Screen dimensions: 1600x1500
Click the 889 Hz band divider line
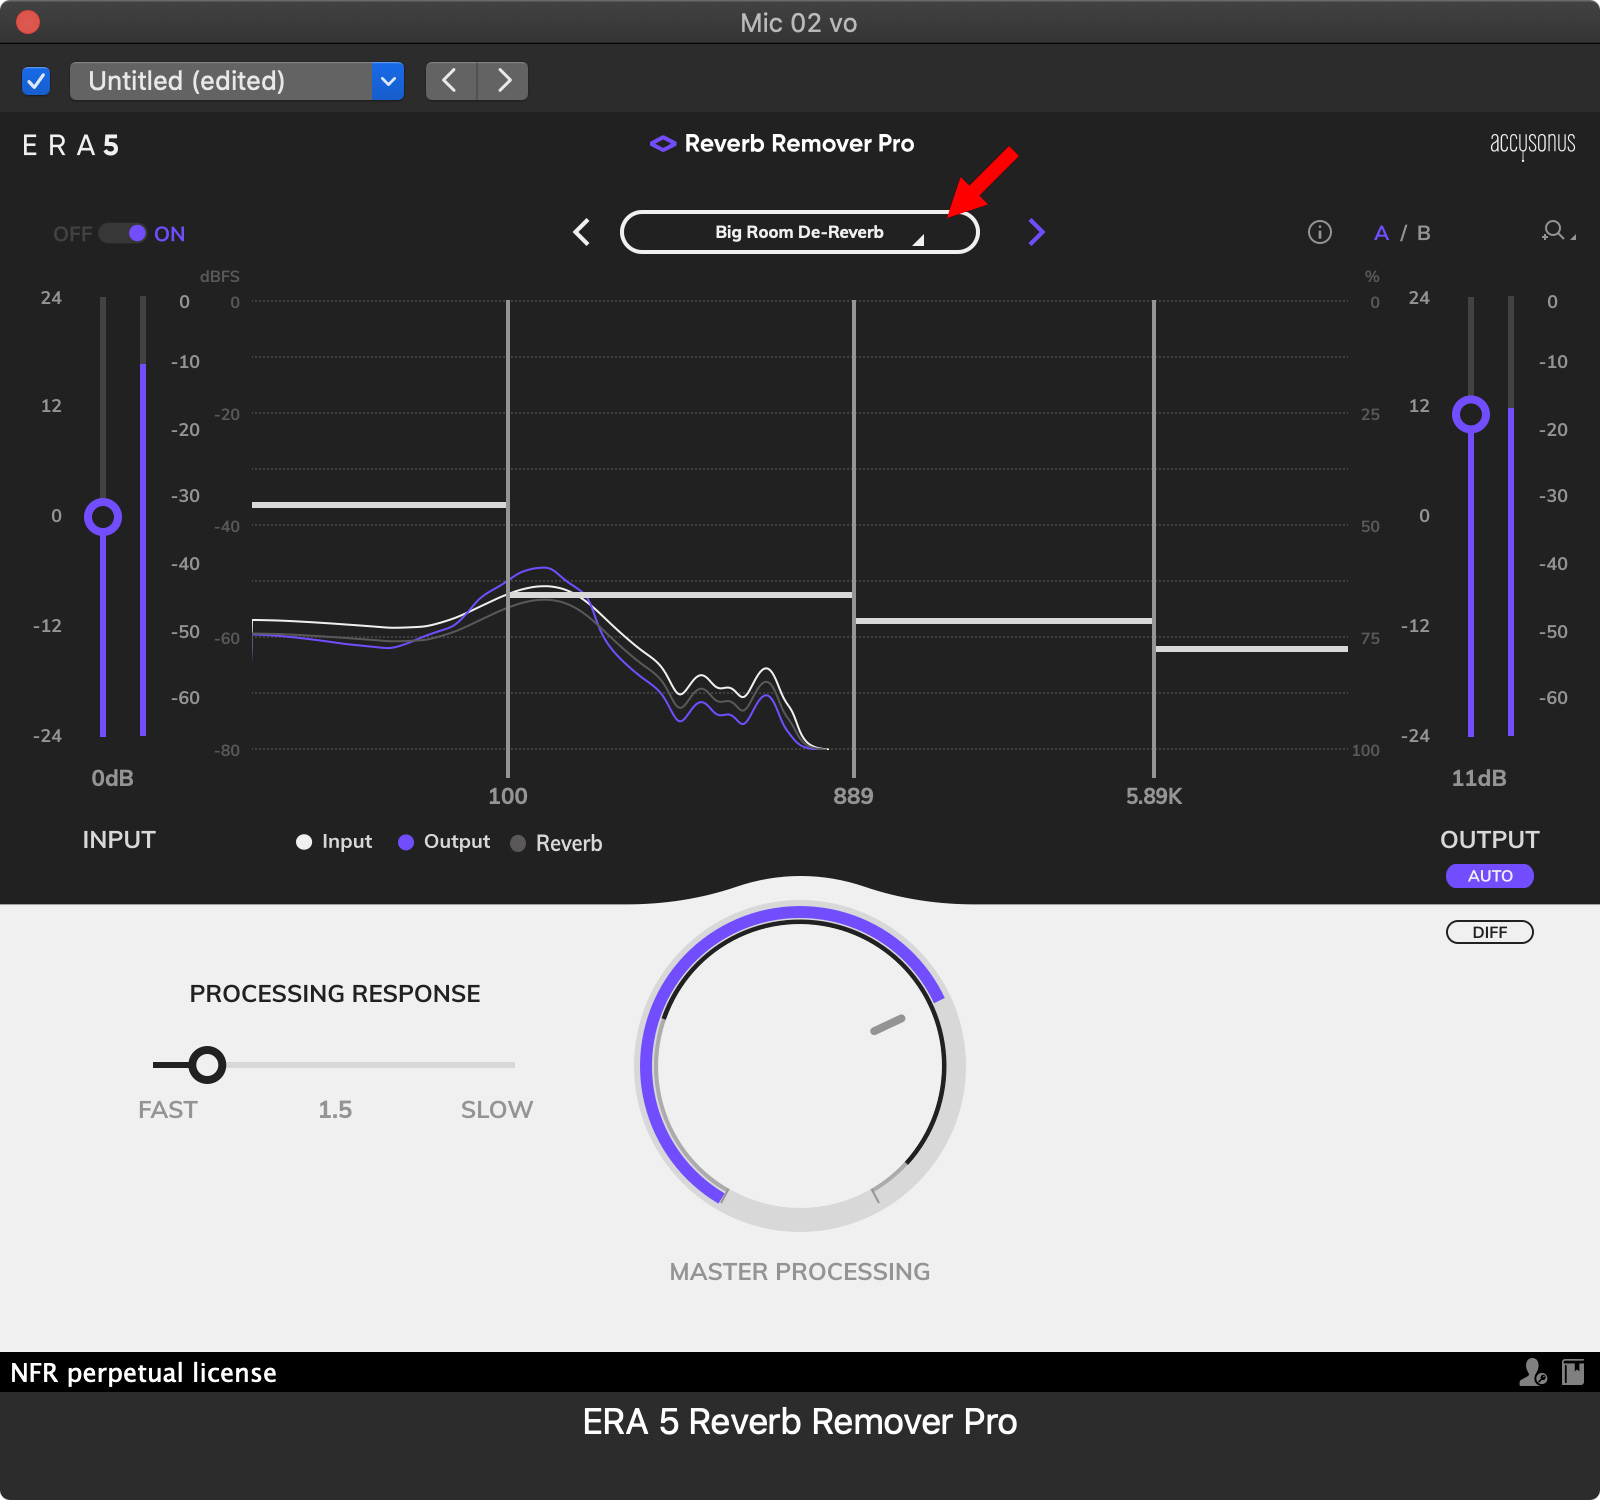(x=854, y=538)
